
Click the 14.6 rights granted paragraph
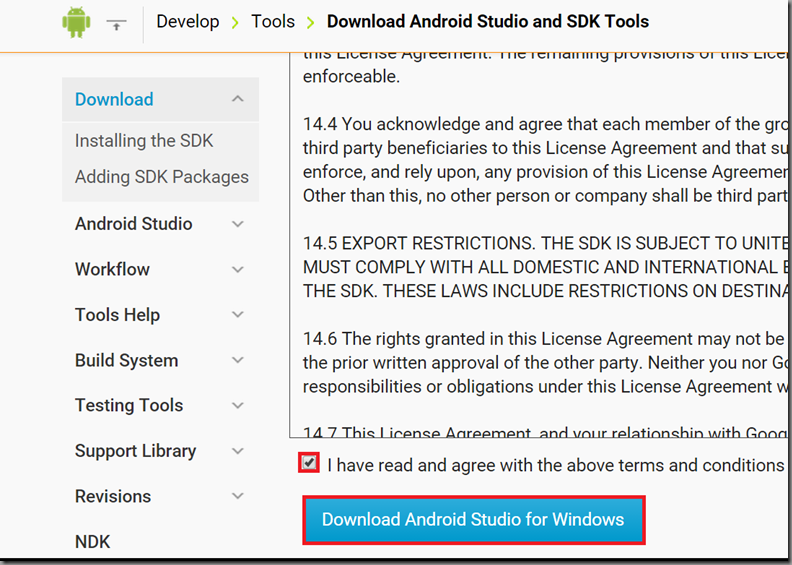click(x=546, y=363)
